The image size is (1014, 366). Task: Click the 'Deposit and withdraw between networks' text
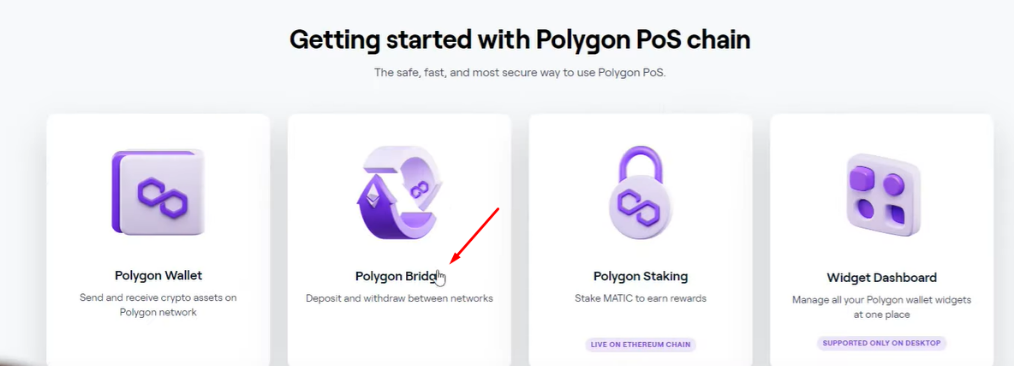tap(399, 299)
